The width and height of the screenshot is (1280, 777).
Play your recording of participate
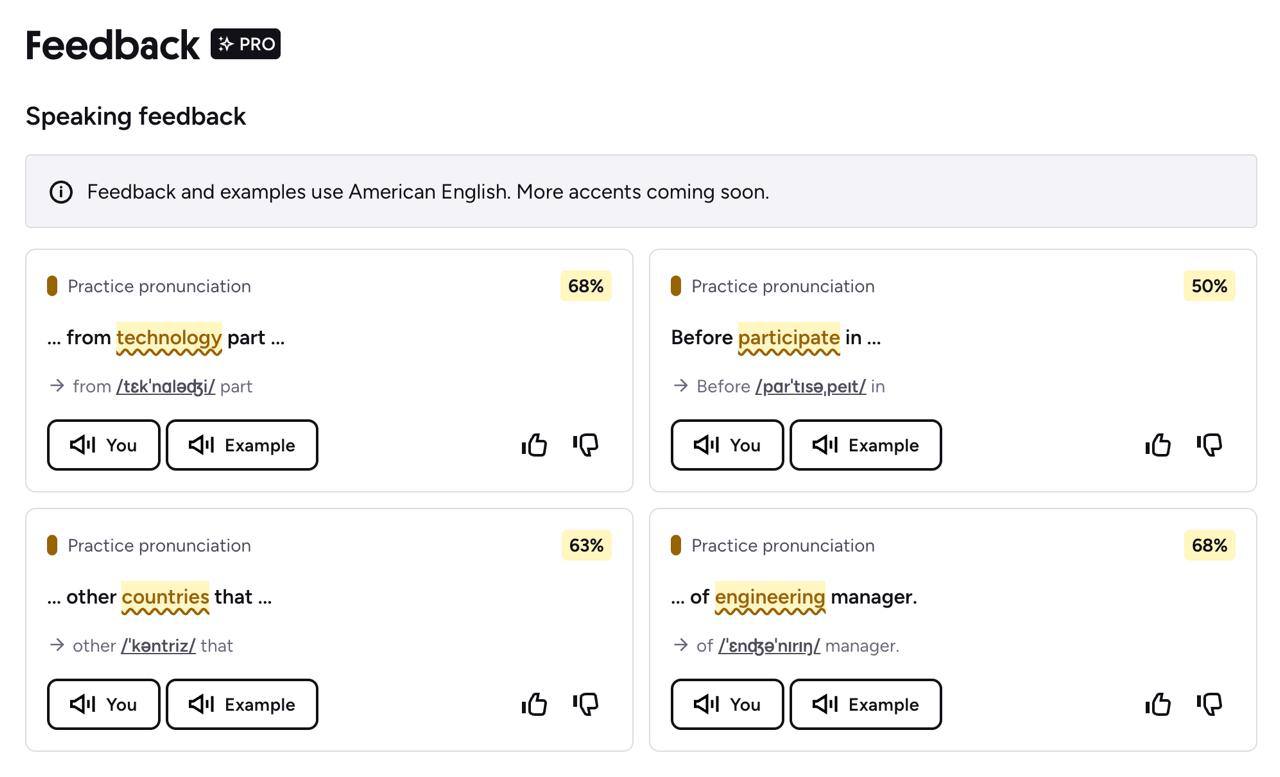tap(727, 445)
